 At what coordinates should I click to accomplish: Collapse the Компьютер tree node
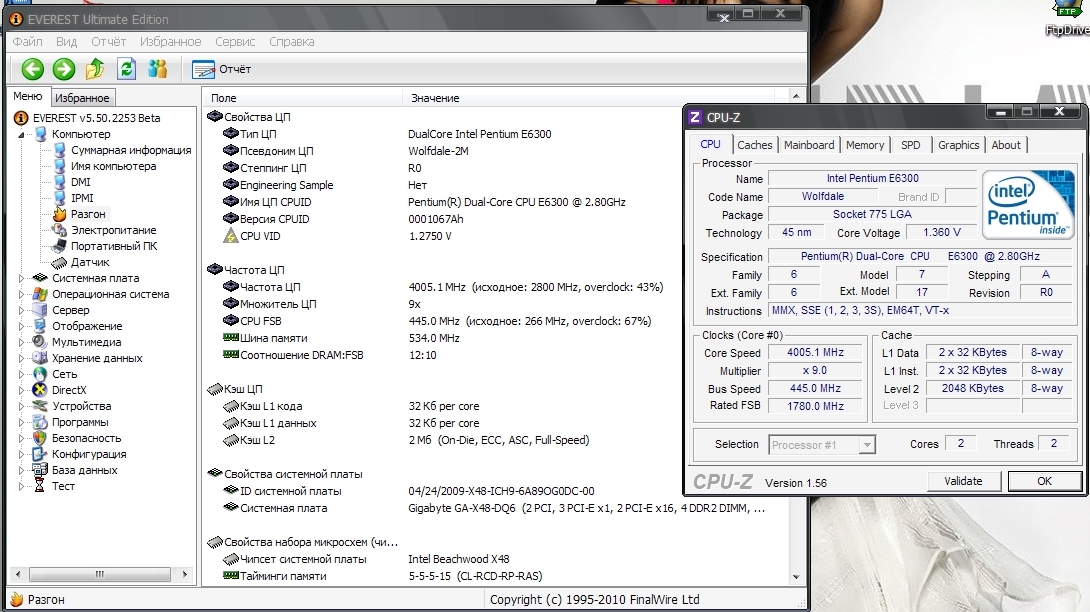point(21,134)
